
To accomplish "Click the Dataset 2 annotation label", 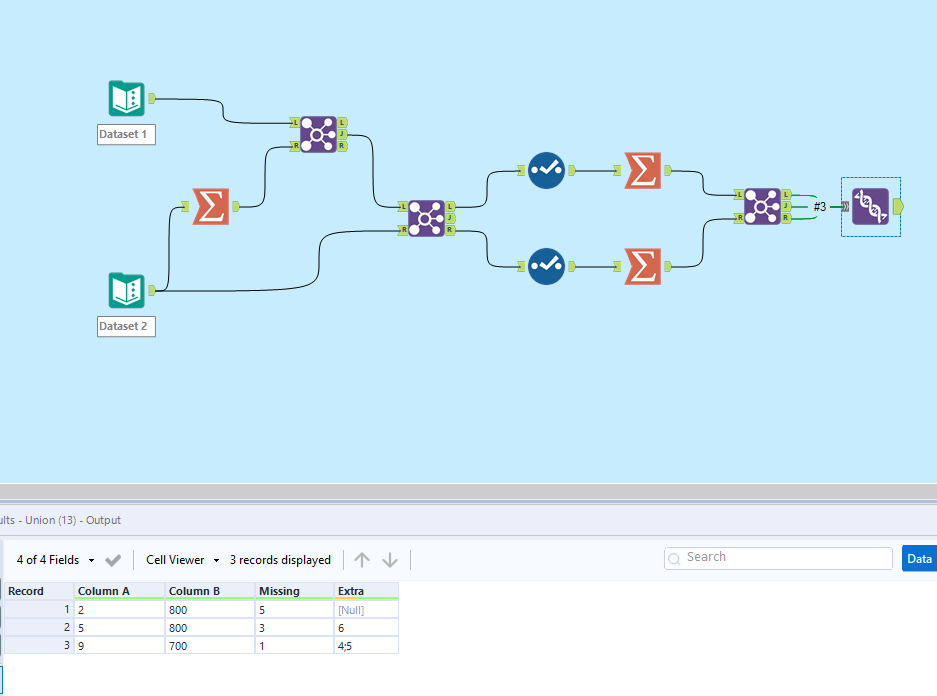I will tap(126, 326).
